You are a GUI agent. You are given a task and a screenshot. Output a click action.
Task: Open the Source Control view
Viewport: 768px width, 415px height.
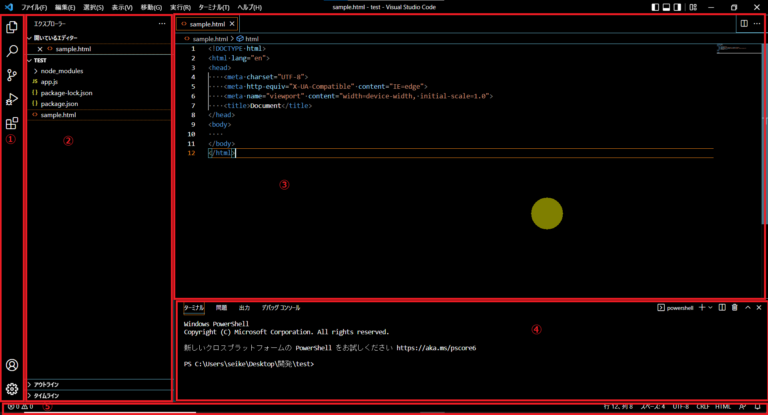click(x=12, y=75)
